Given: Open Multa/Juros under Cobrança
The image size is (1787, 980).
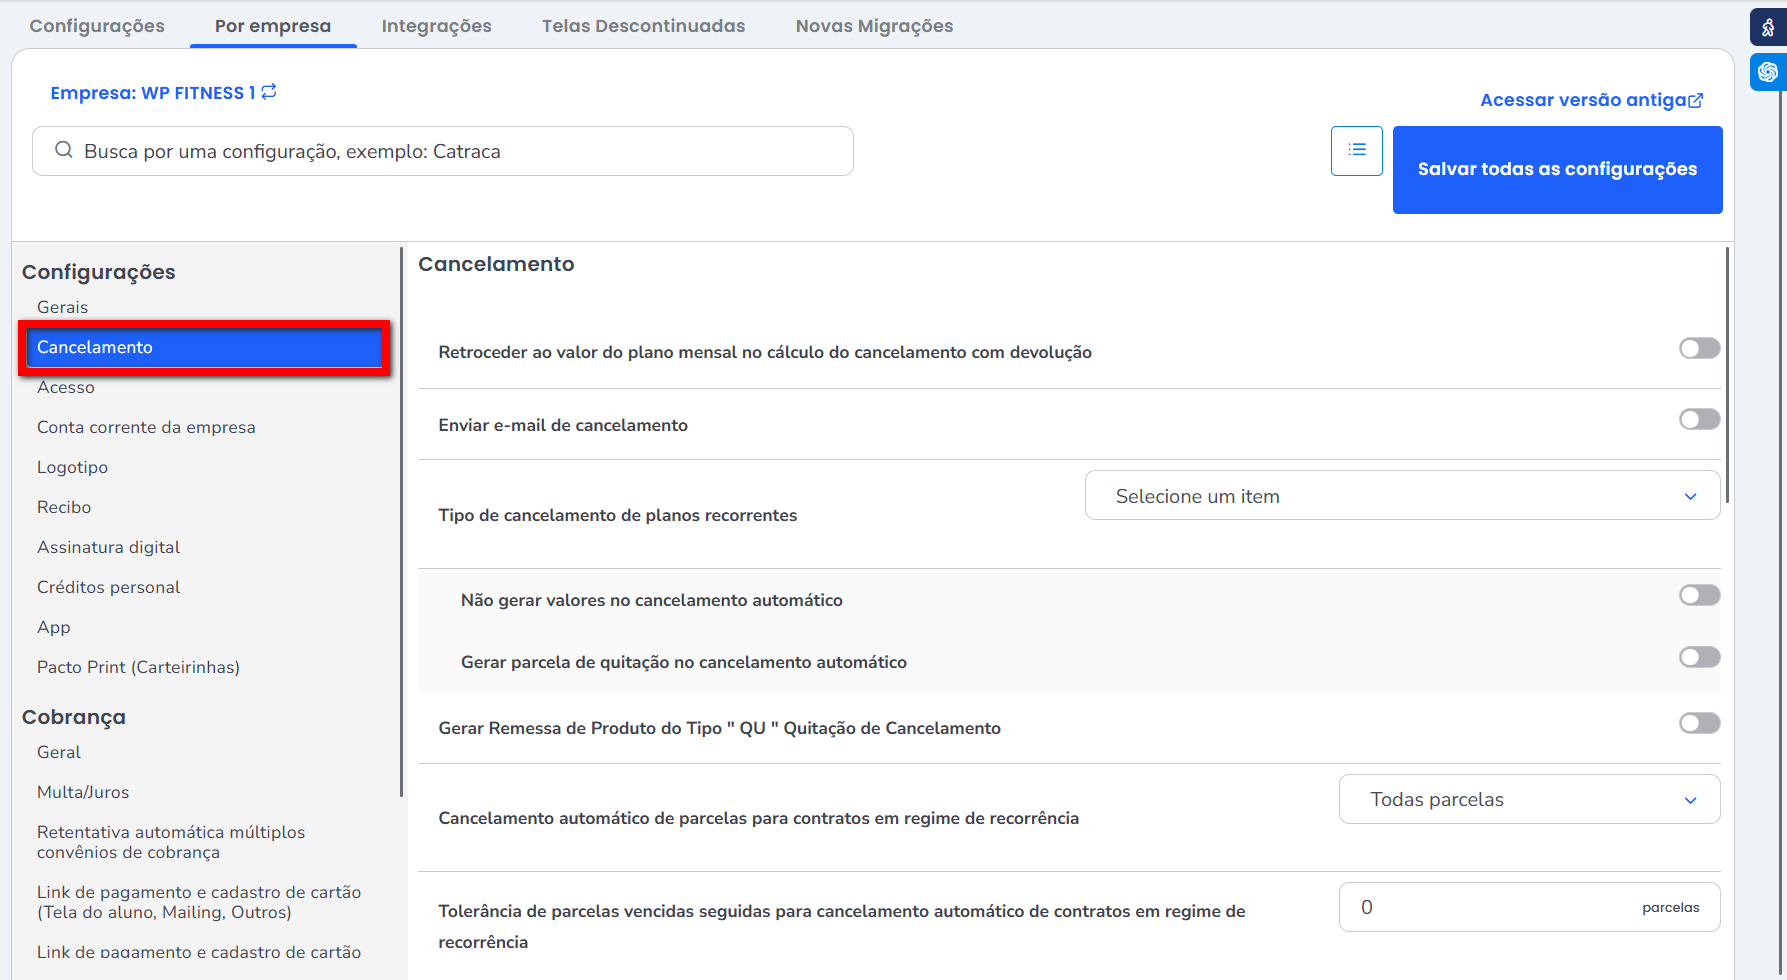Looking at the screenshot, I should pyautogui.click(x=83, y=792).
